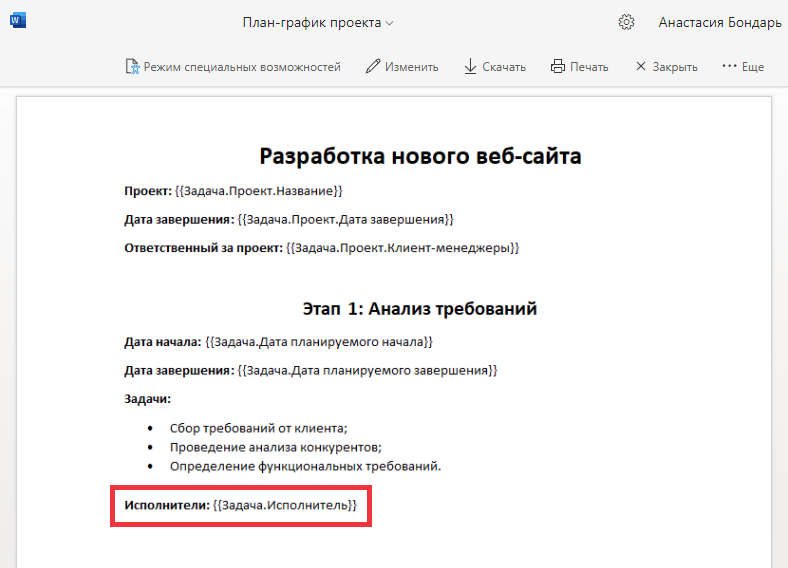Click the Исполнители: label
Screen dimensions: 788x568
click(x=167, y=505)
